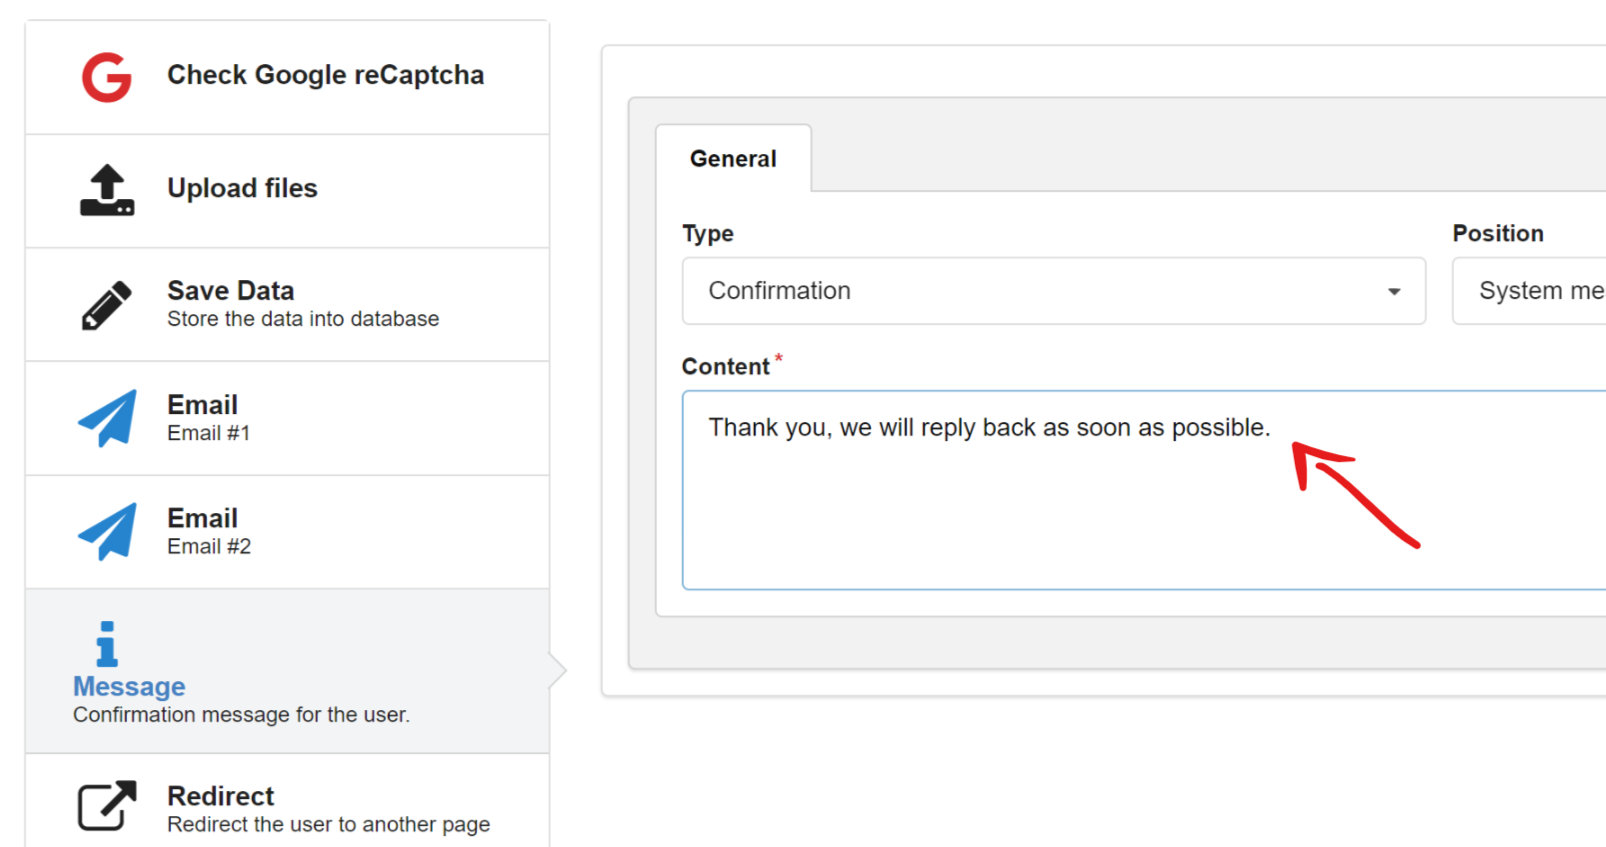Click the Message info icon
The height and width of the screenshot is (847, 1606).
click(106, 644)
